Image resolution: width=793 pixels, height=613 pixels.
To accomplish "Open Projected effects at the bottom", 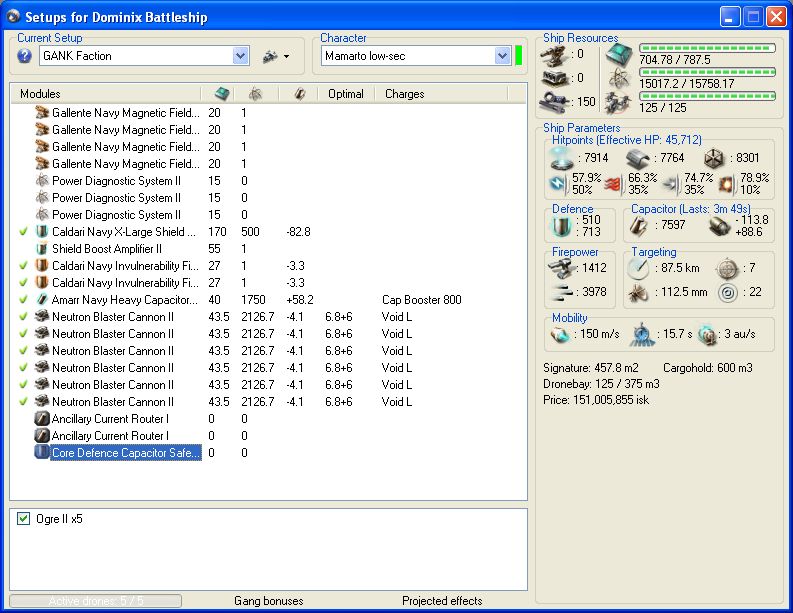I will (x=442, y=601).
